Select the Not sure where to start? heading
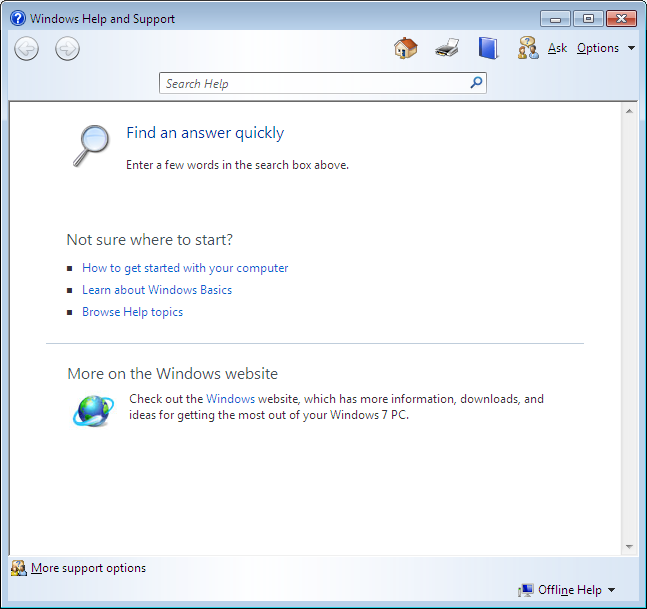This screenshot has width=647, height=609. (150, 240)
